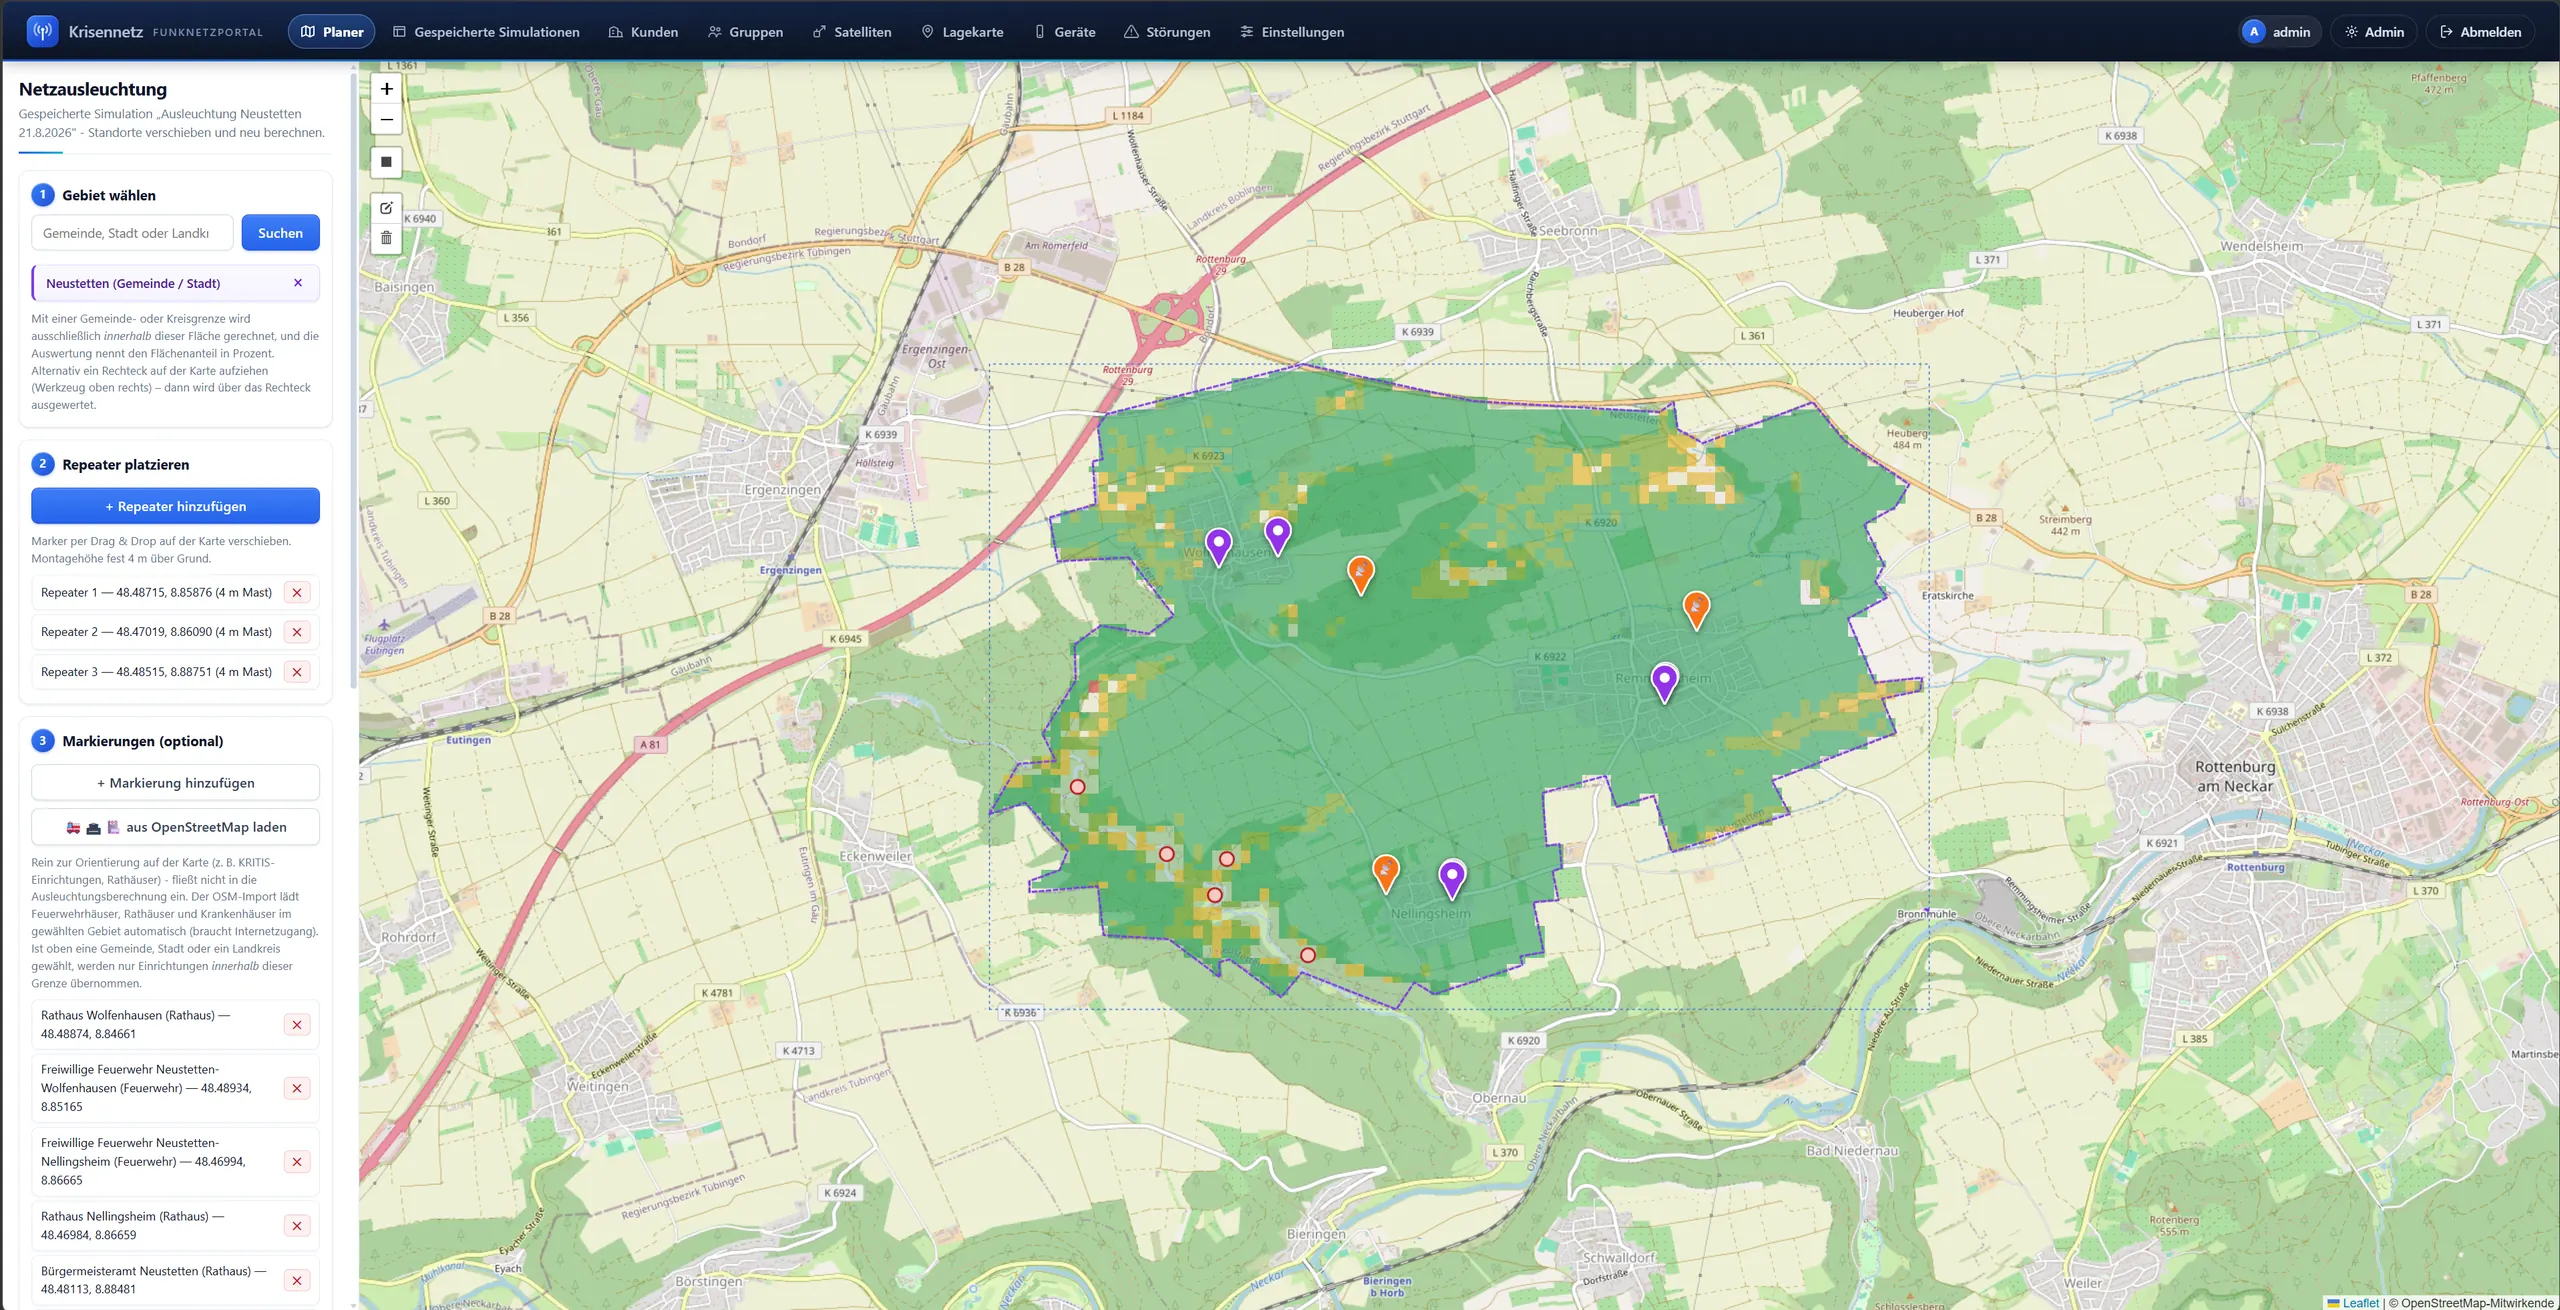
Task: Remove Feuerwehr Neustetten-Wolfenhausen marker entry
Action: (x=297, y=1088)
